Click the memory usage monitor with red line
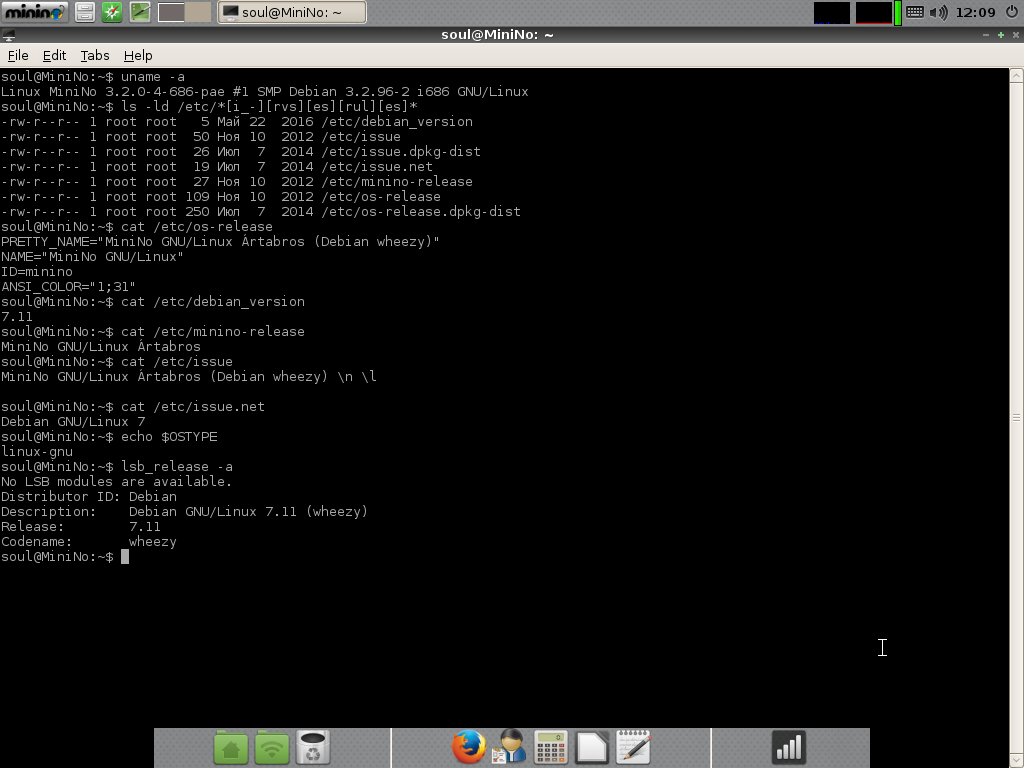 click(874, 12)
